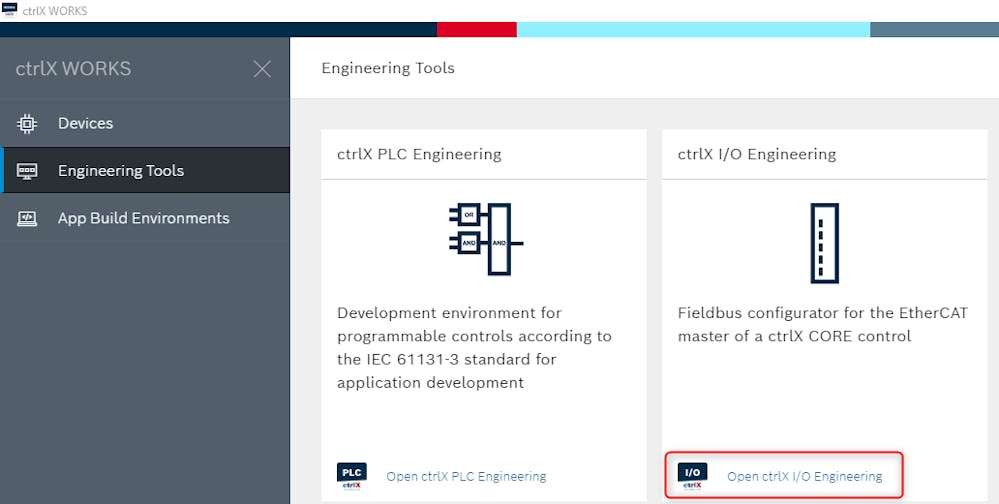The width and height of the screenshot is (999, 504).
Task: Click the Devices chip icon in sidebar
Action: [x=27, y=124]
